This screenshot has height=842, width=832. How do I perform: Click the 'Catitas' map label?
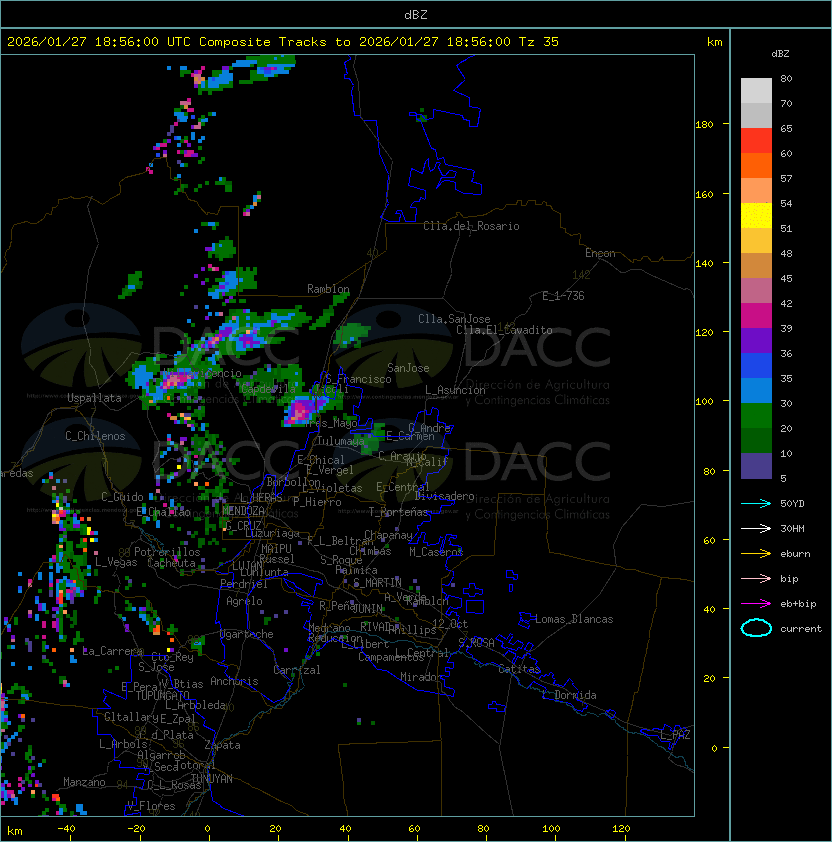[519, 669]
